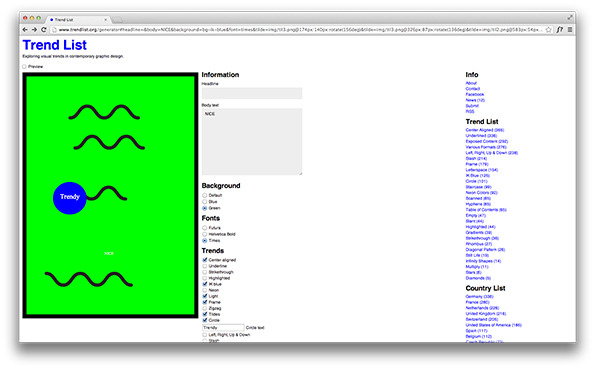Bookmark this page with the star icon
This screenshot has width=595, height=369.
[x=548, y=30]
